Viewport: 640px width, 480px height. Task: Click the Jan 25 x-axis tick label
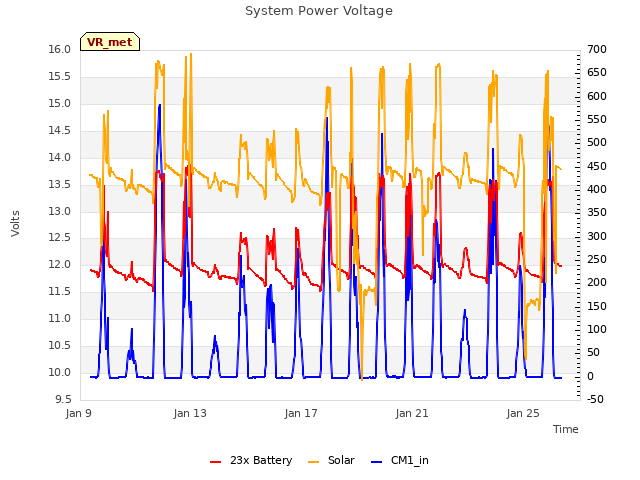tap(523, 413)
